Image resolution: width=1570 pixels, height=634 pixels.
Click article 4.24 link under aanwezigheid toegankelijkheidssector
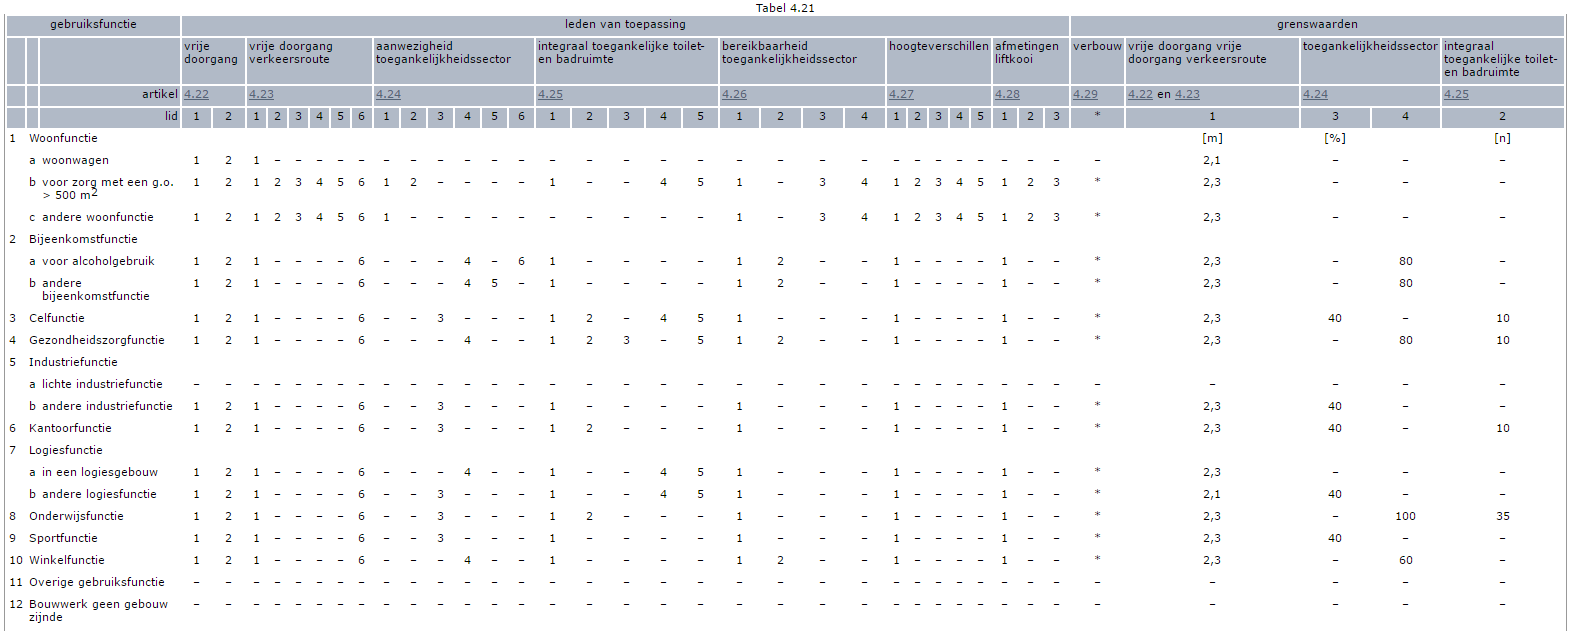point(388,94)
